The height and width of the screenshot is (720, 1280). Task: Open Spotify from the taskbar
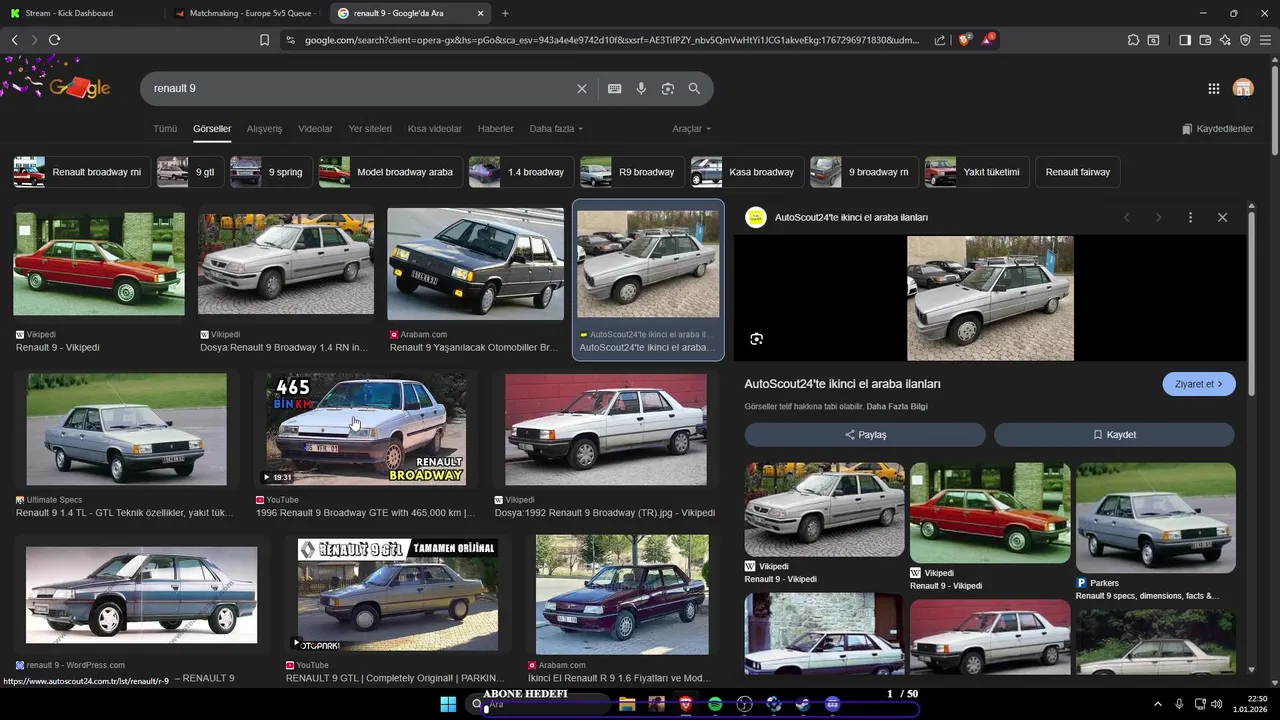coord(715,704)
